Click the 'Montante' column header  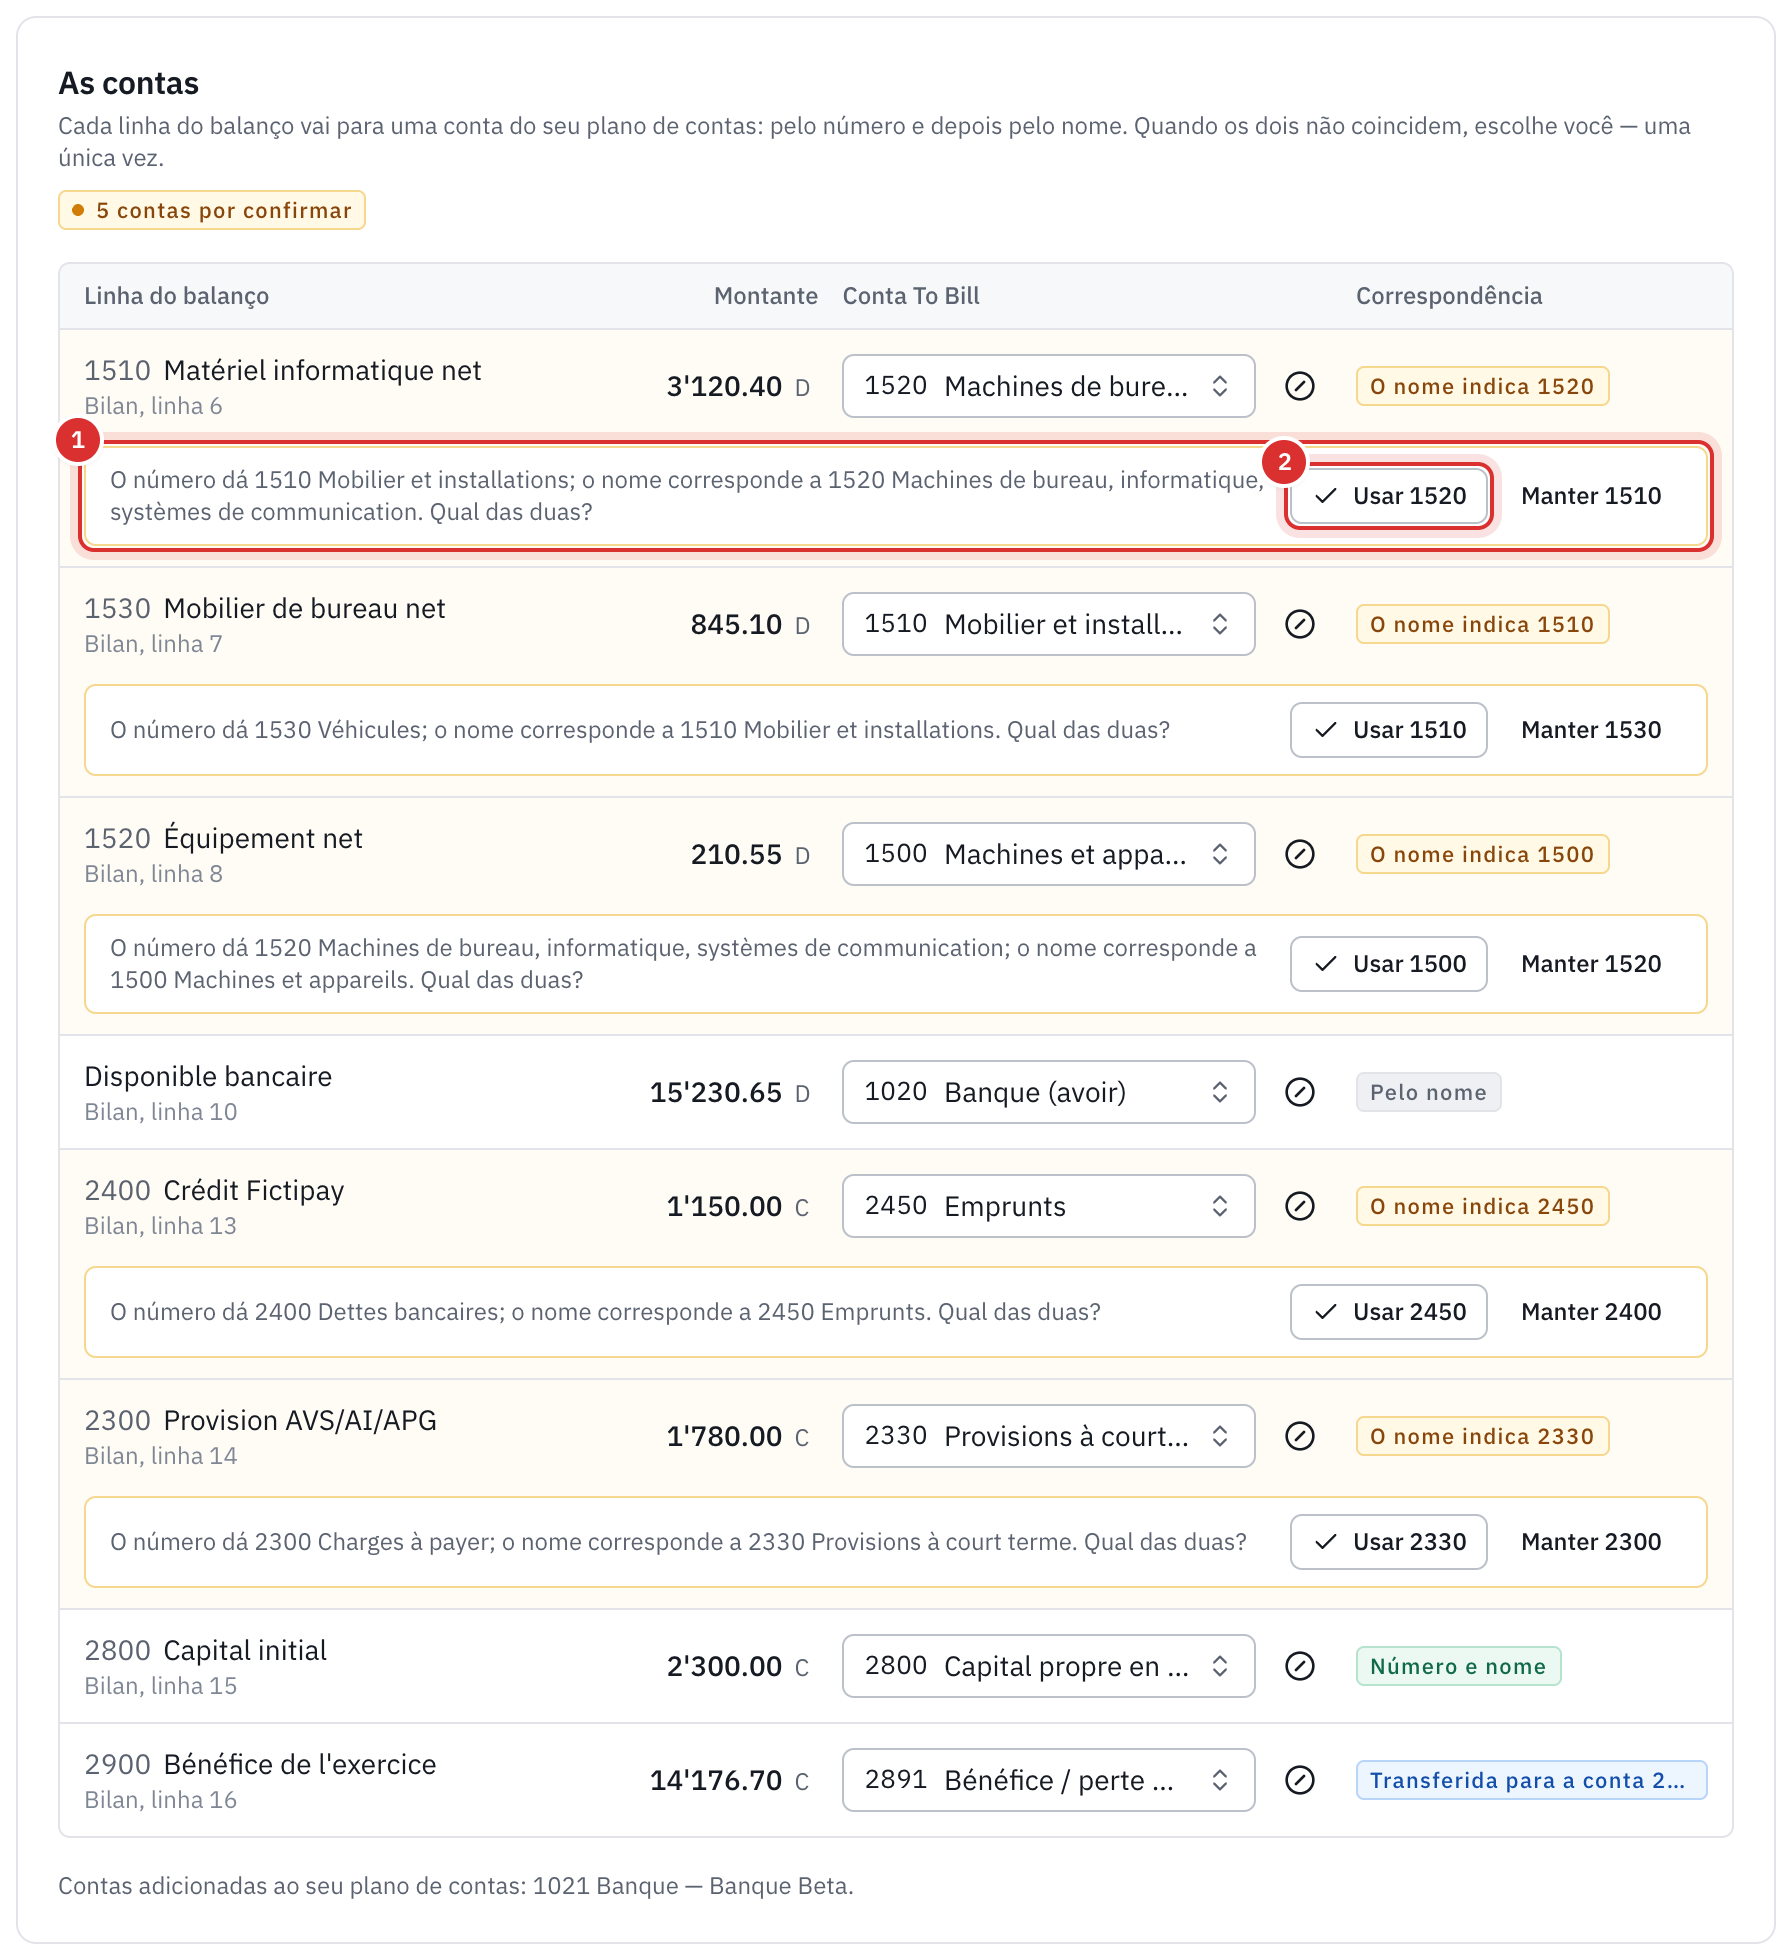(x=766, y=296)
